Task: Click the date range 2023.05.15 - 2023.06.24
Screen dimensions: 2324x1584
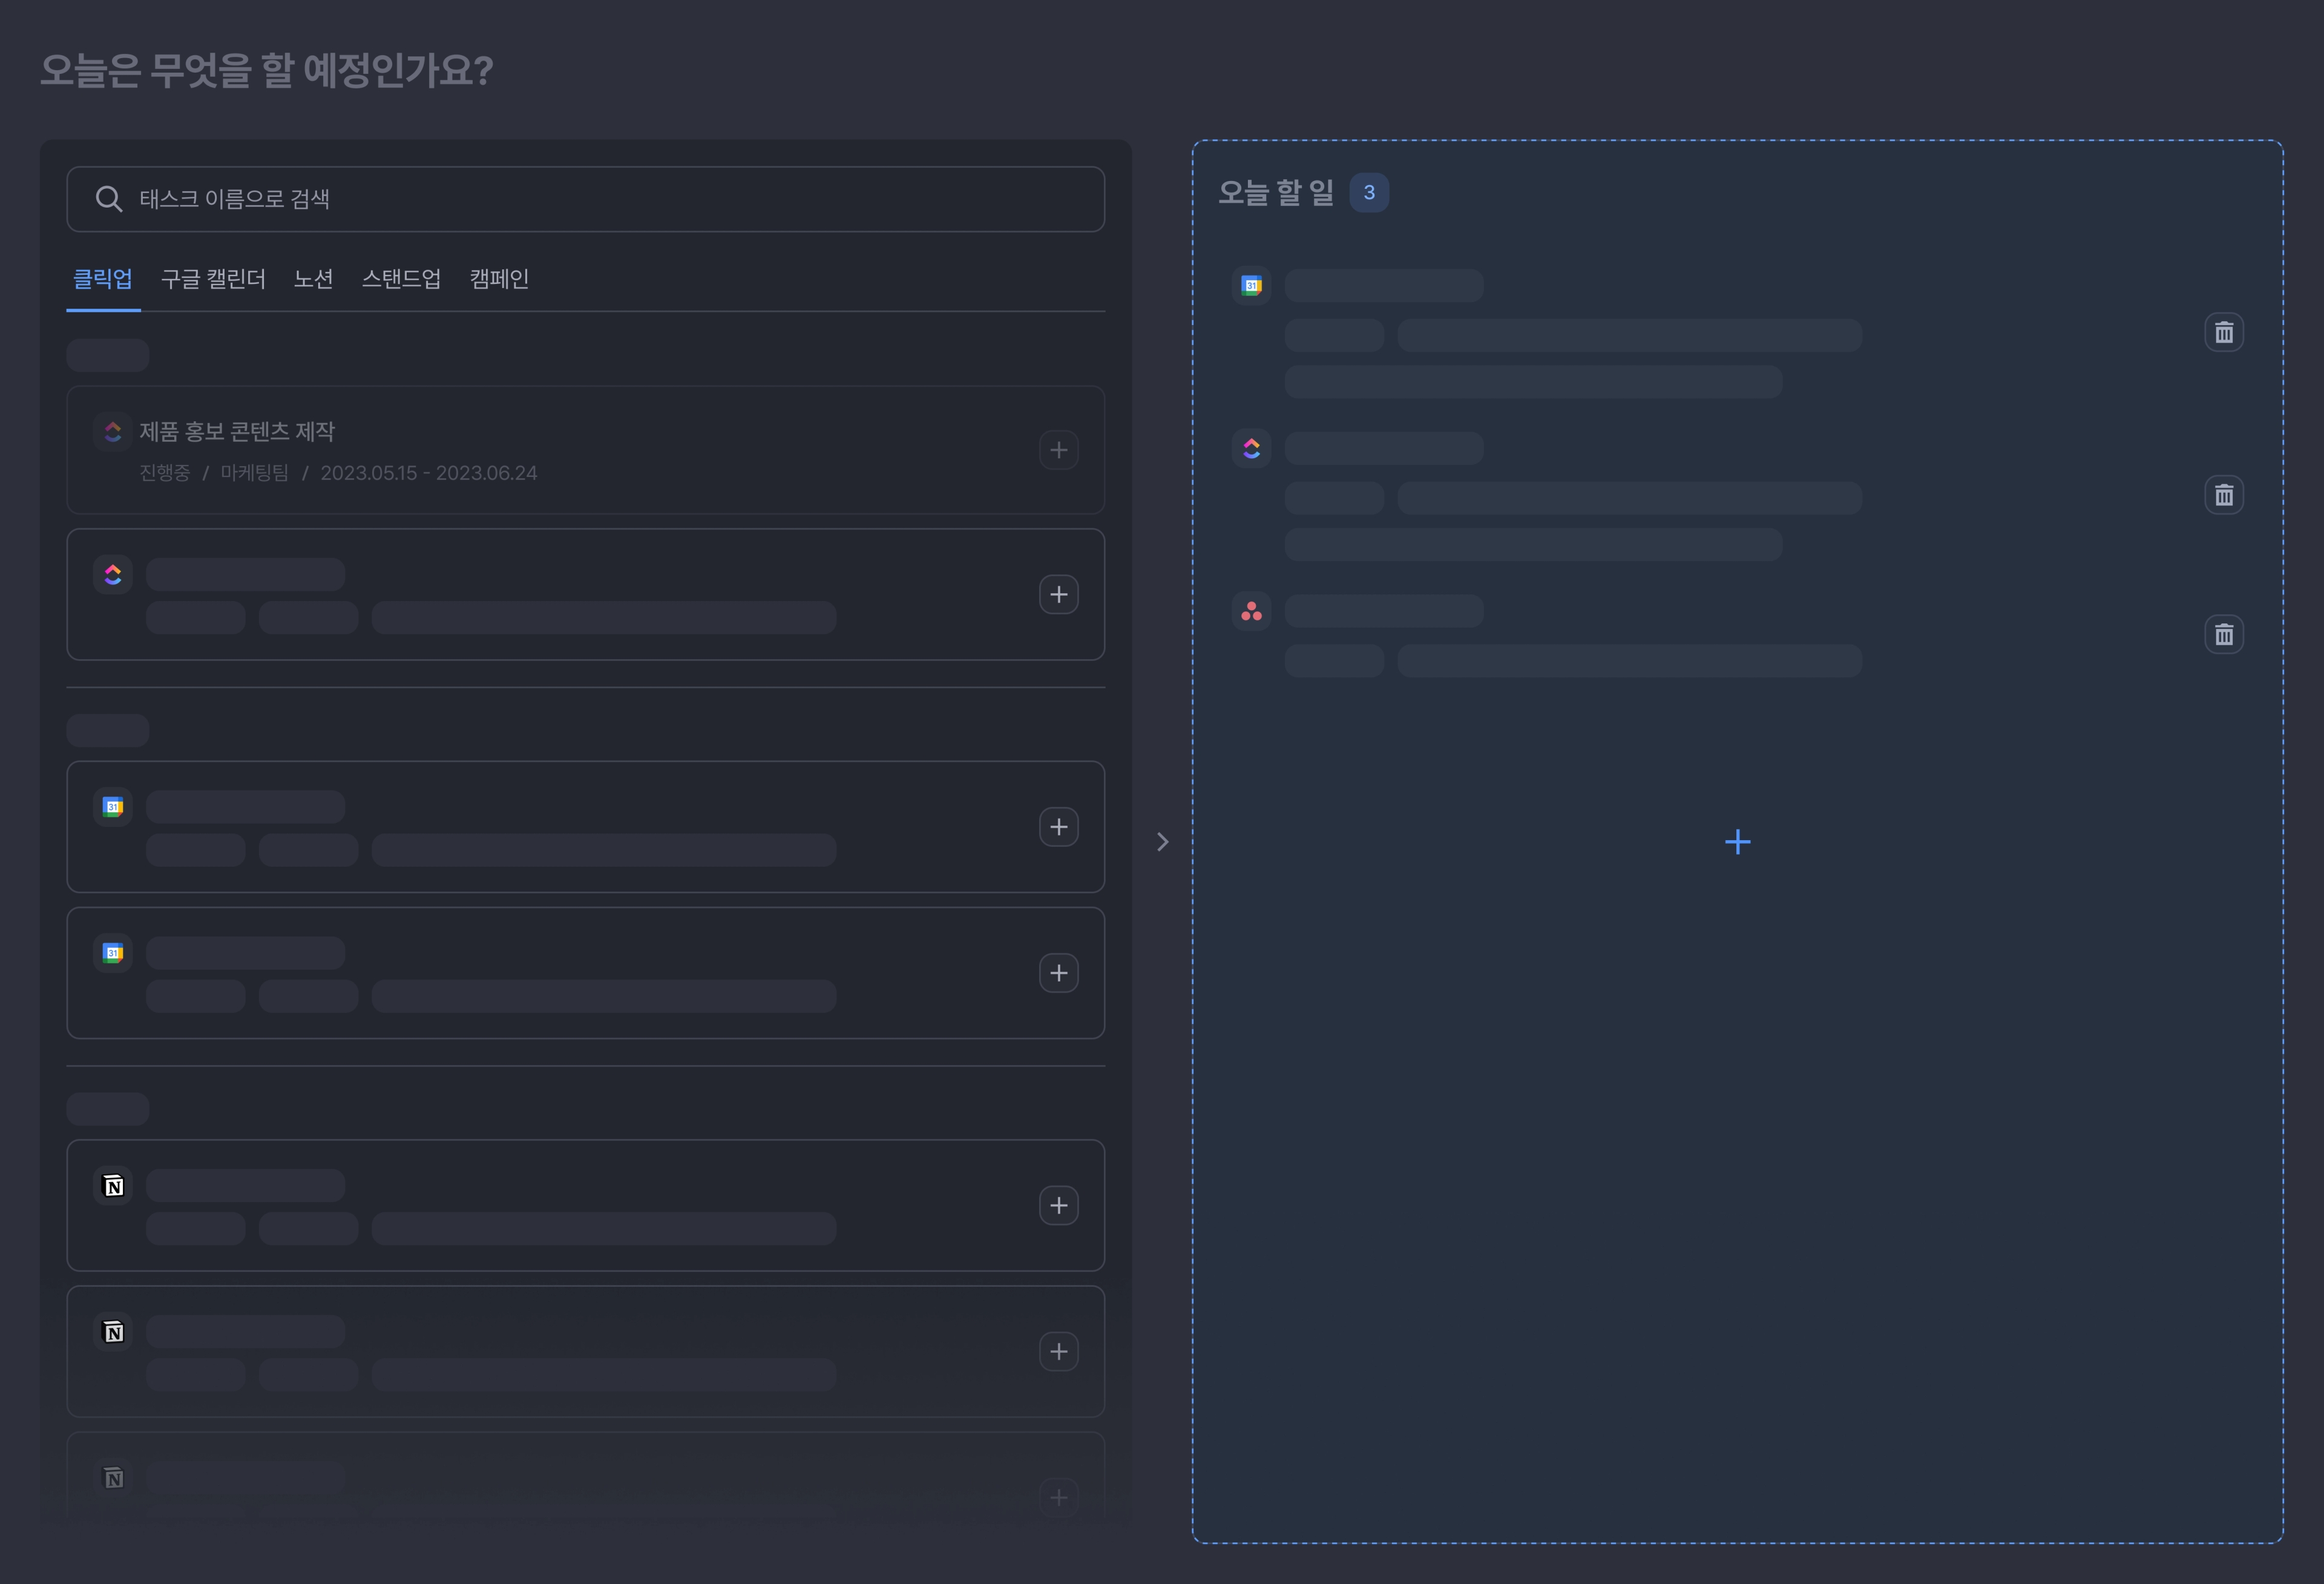Action: coord(428,473)
